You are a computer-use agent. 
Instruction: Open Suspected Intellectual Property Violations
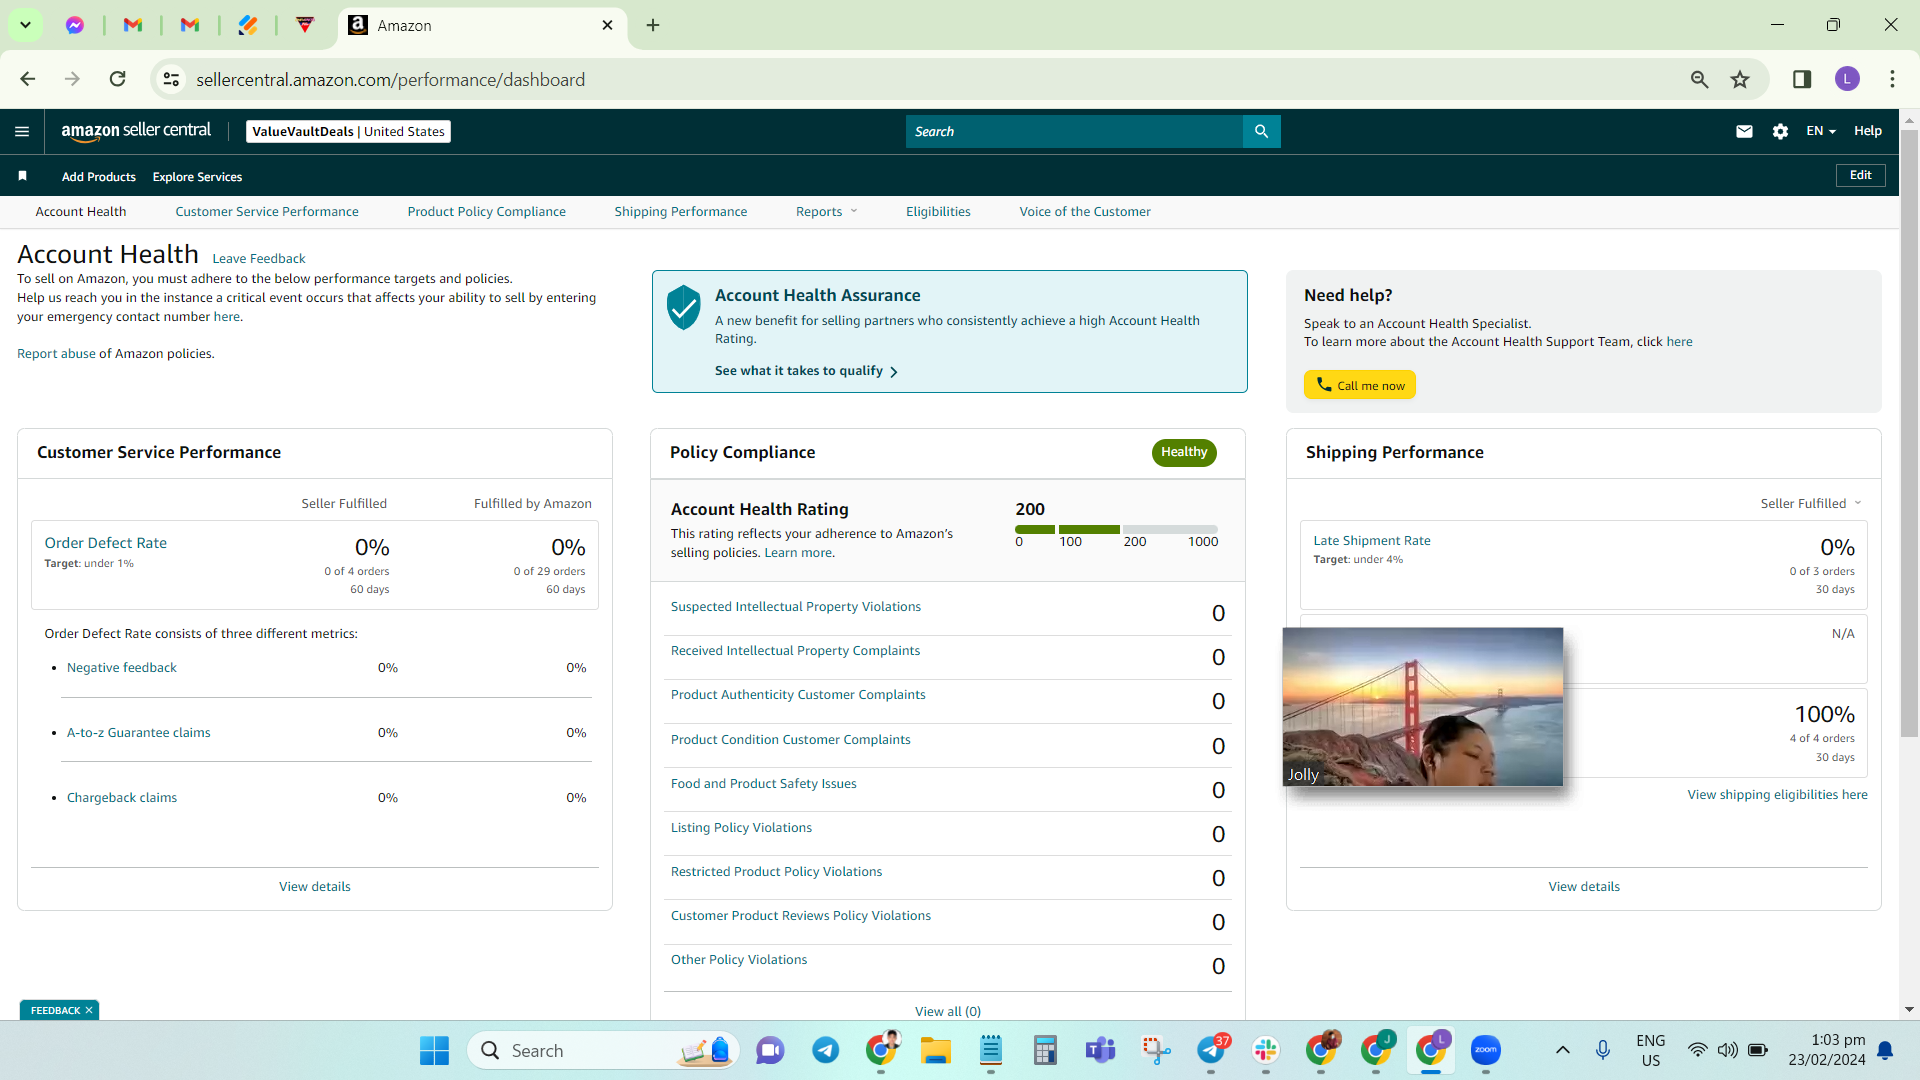point(796,606)
